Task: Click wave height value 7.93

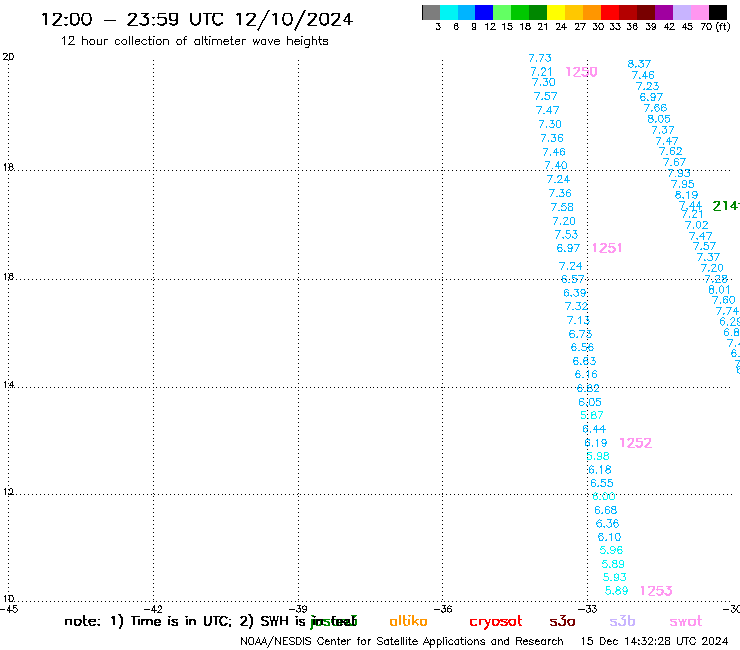Action: (x=679, y=173)
